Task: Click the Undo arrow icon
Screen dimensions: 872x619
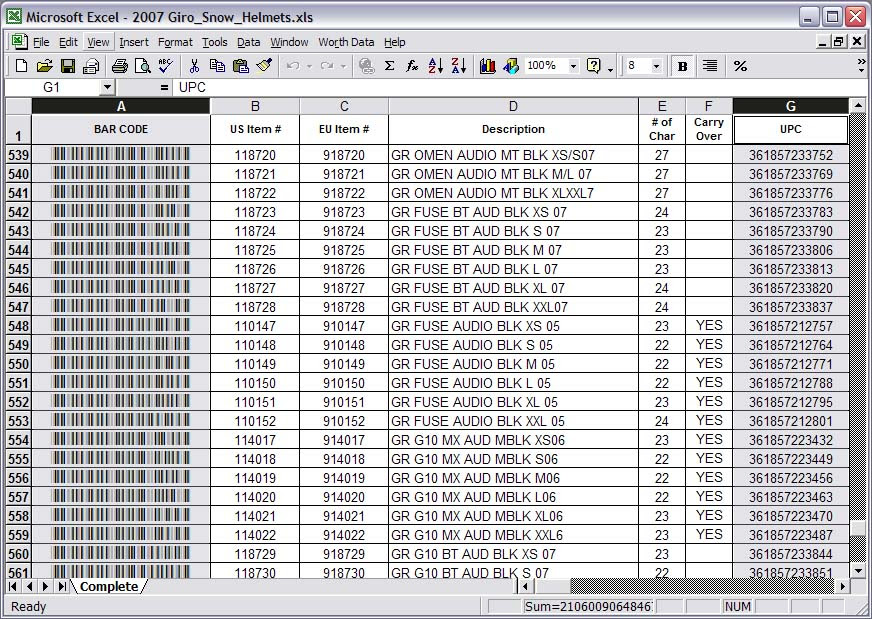Action: pos(293,66)
